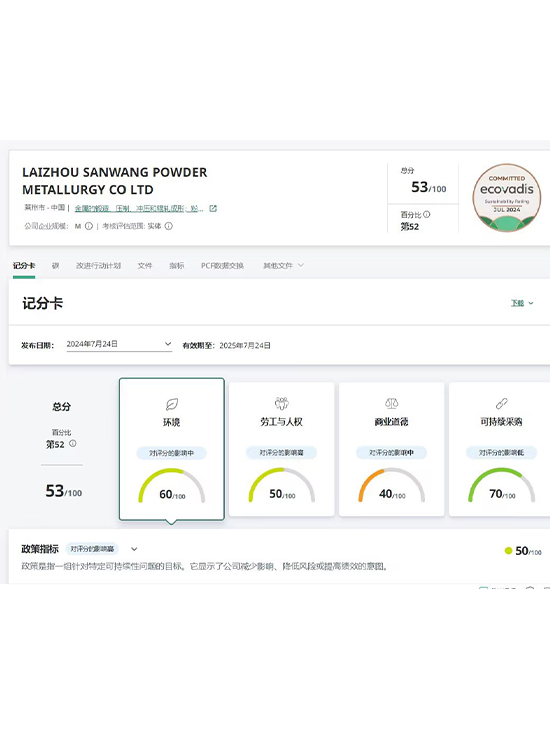Click the underlined industry category link
The image size is (550, 729).
[139, 209]
